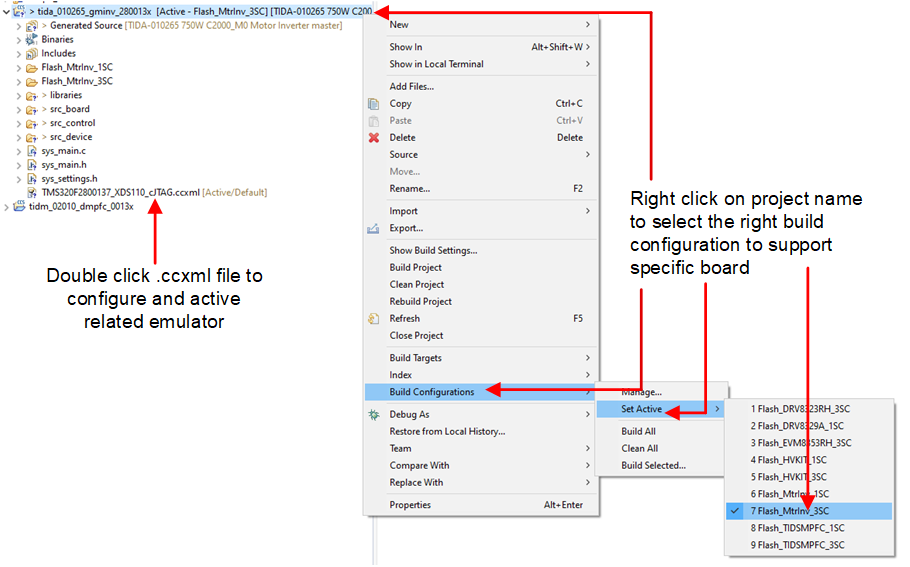Open the Build Configurations submenu
The height and width of the screenshot is (567, 910).
432,392
